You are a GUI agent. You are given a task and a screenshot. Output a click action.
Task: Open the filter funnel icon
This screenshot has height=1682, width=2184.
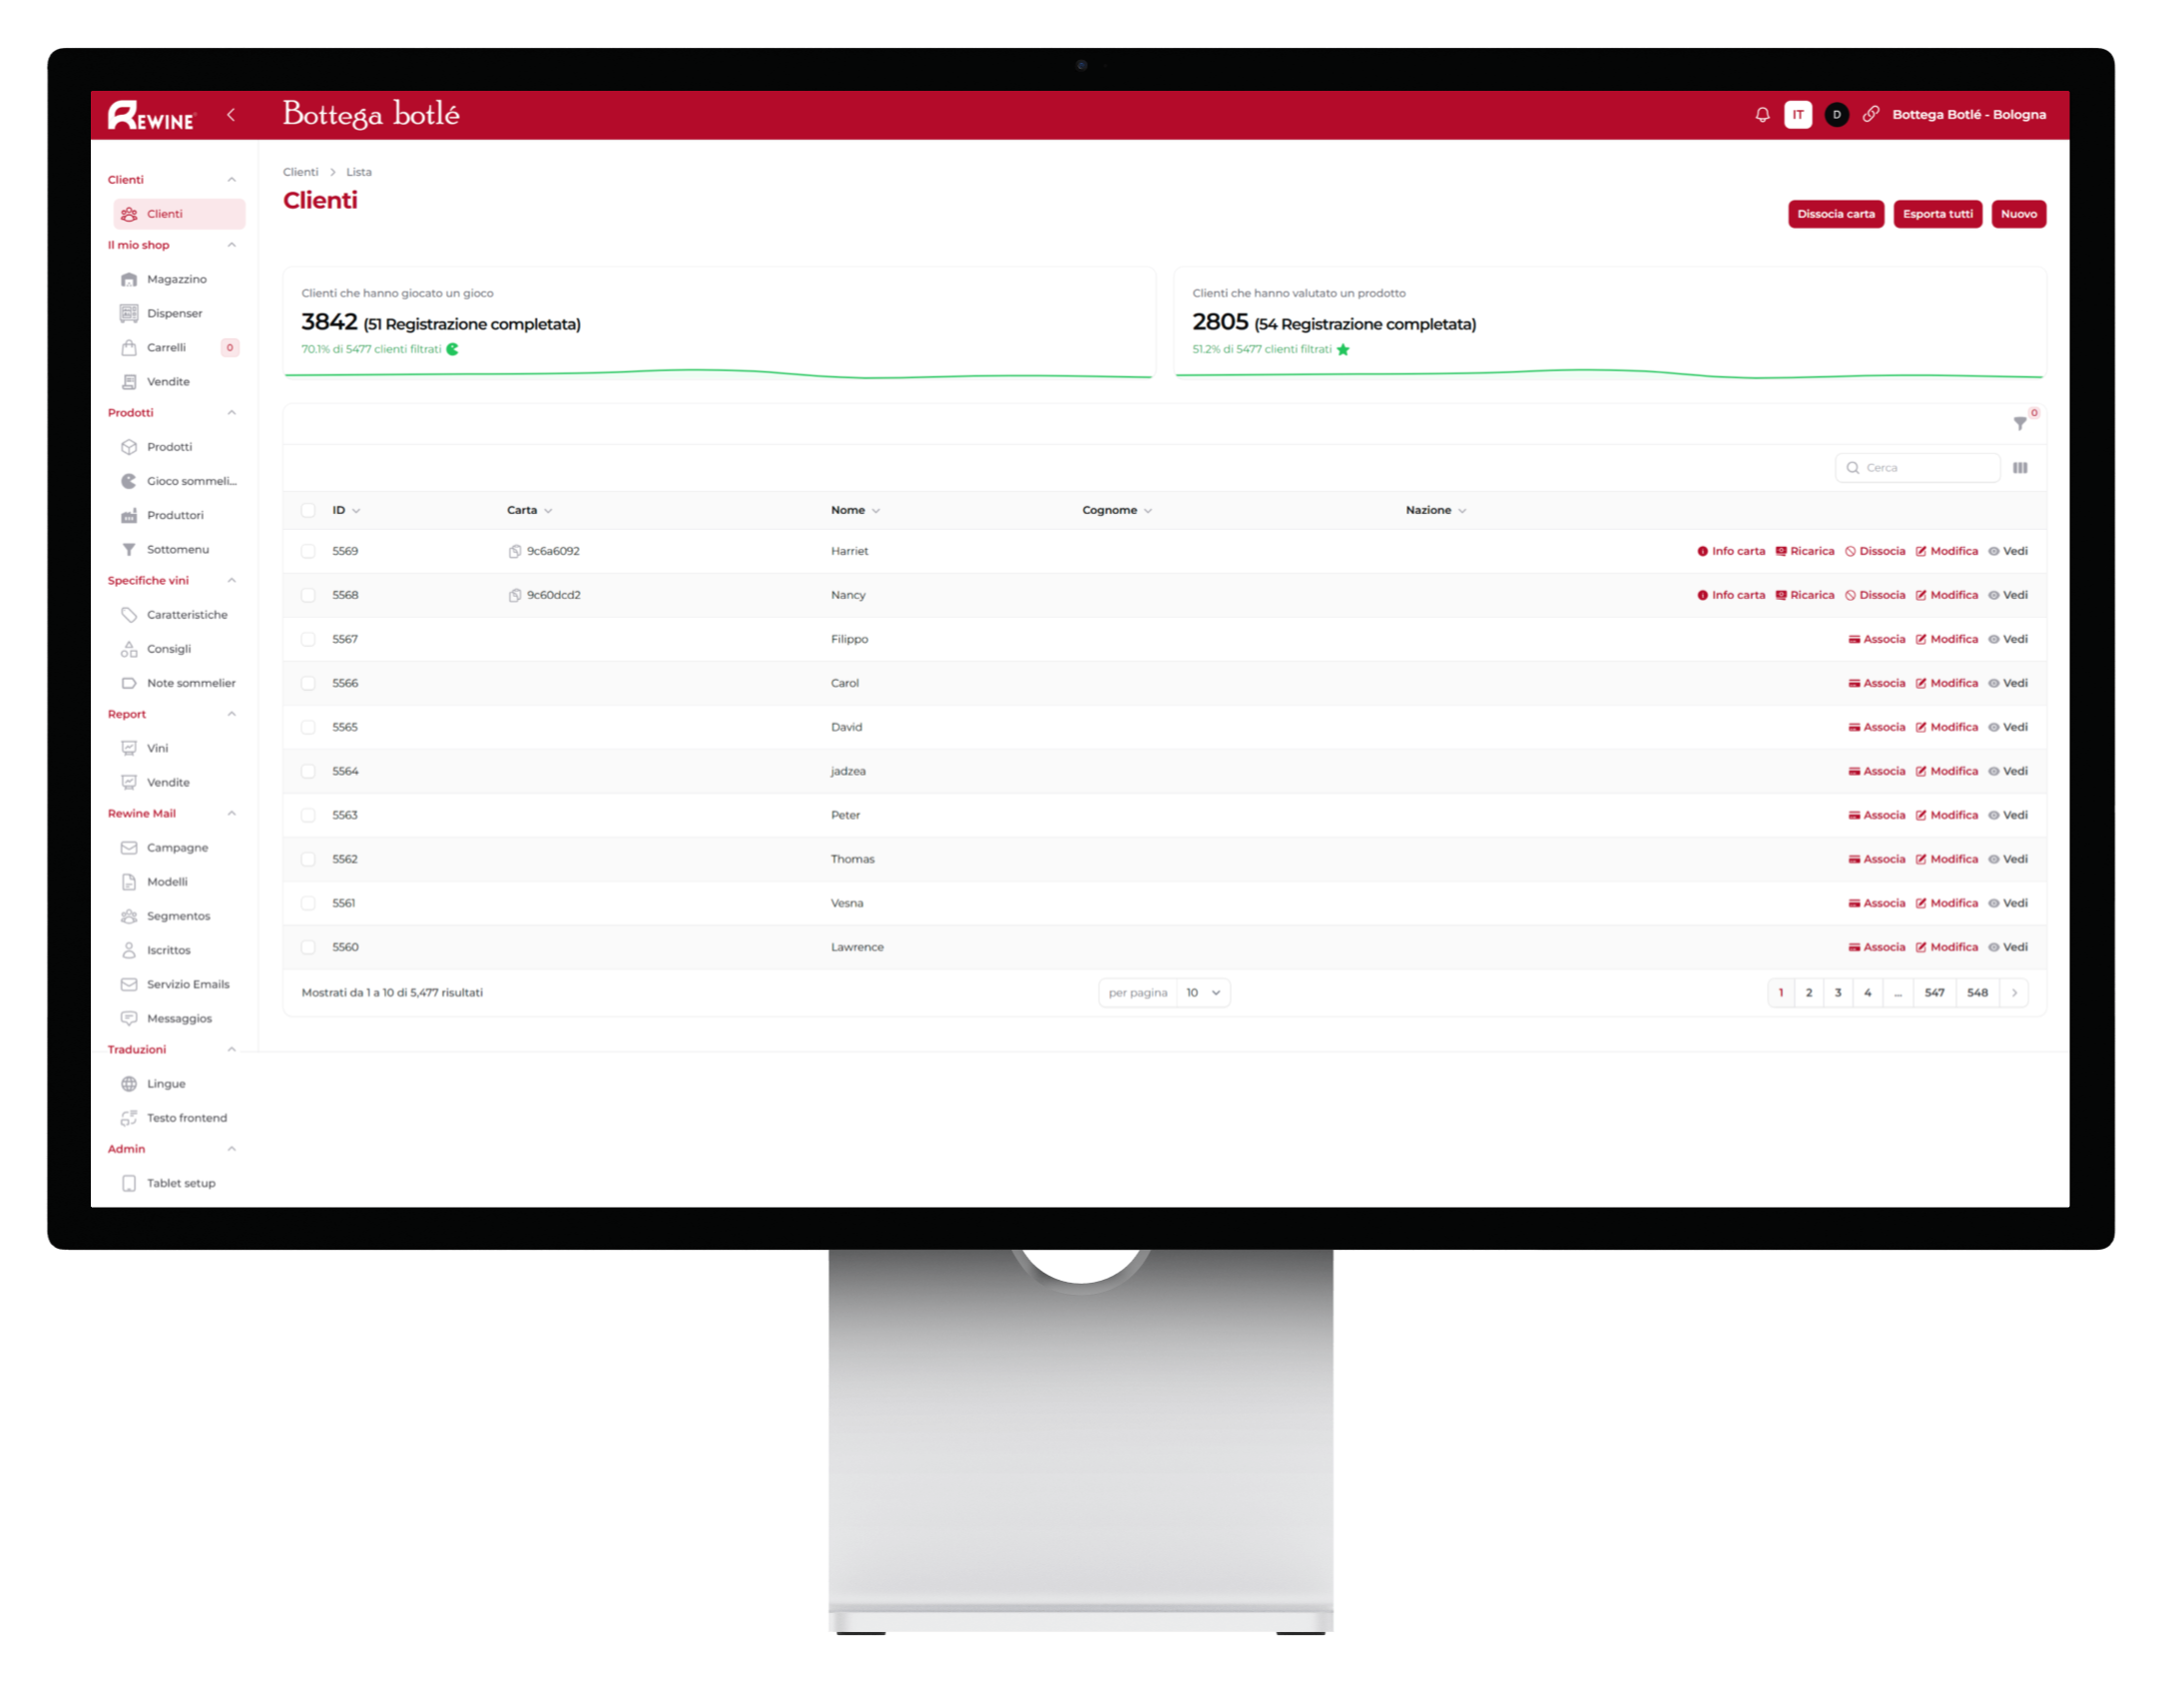[x=2019, y=424]
